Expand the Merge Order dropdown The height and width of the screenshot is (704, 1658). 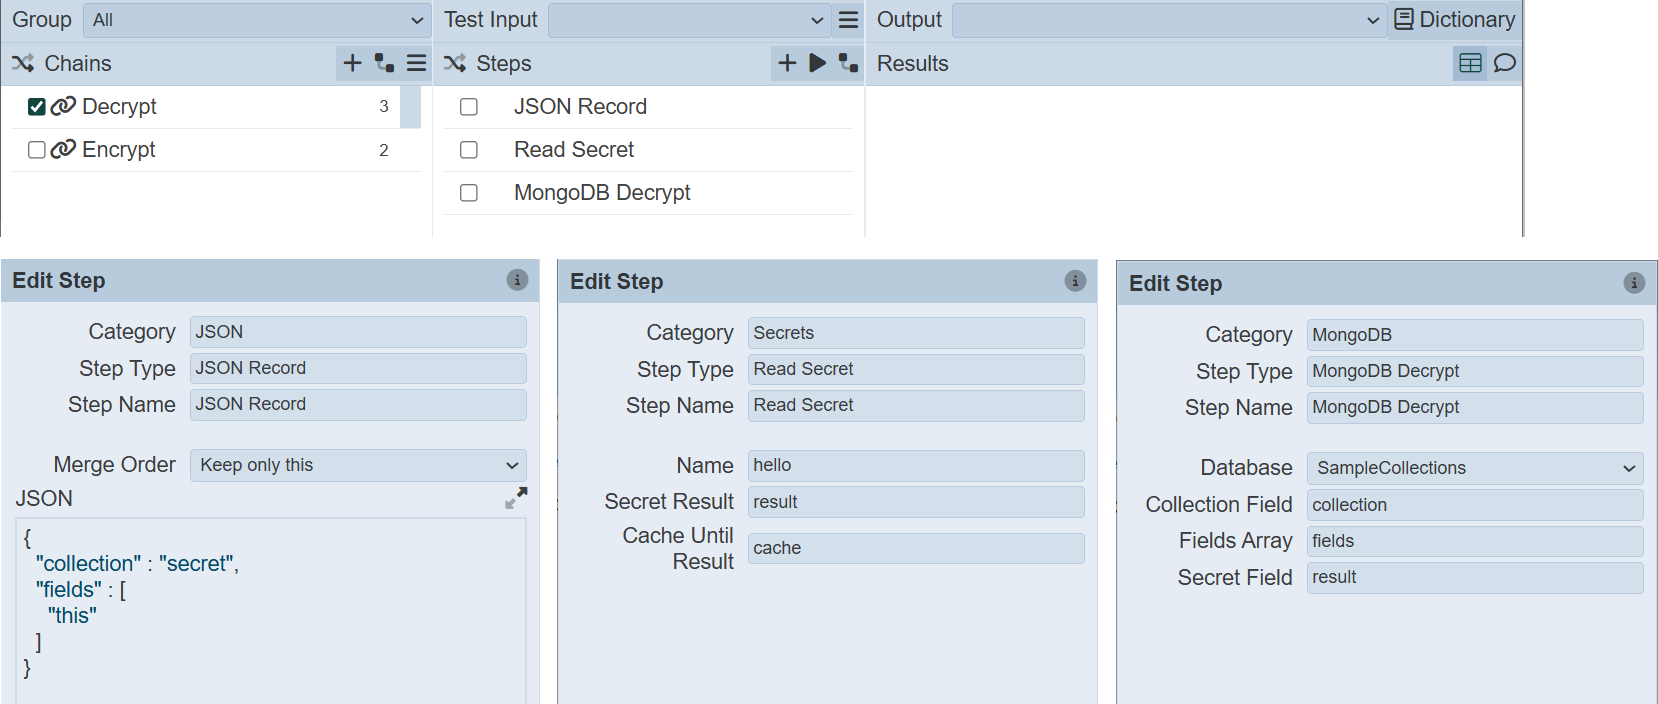click(x=358, y=465)
